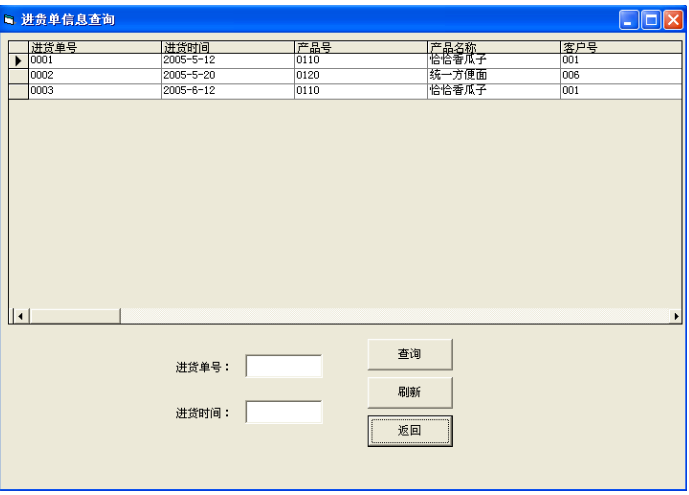Minimize the 进货单信息查询 window
689x495 pixels.
click(x=629, y=20)
